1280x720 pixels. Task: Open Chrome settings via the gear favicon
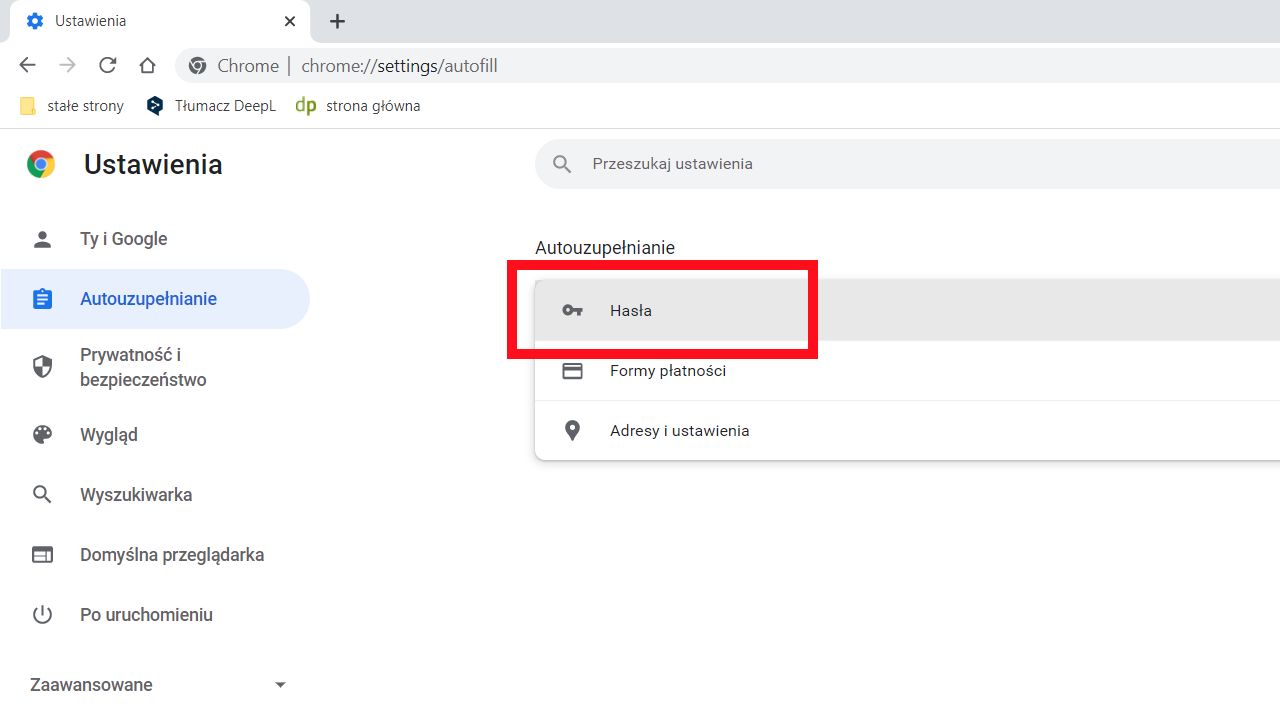click(x=35, y=20)
